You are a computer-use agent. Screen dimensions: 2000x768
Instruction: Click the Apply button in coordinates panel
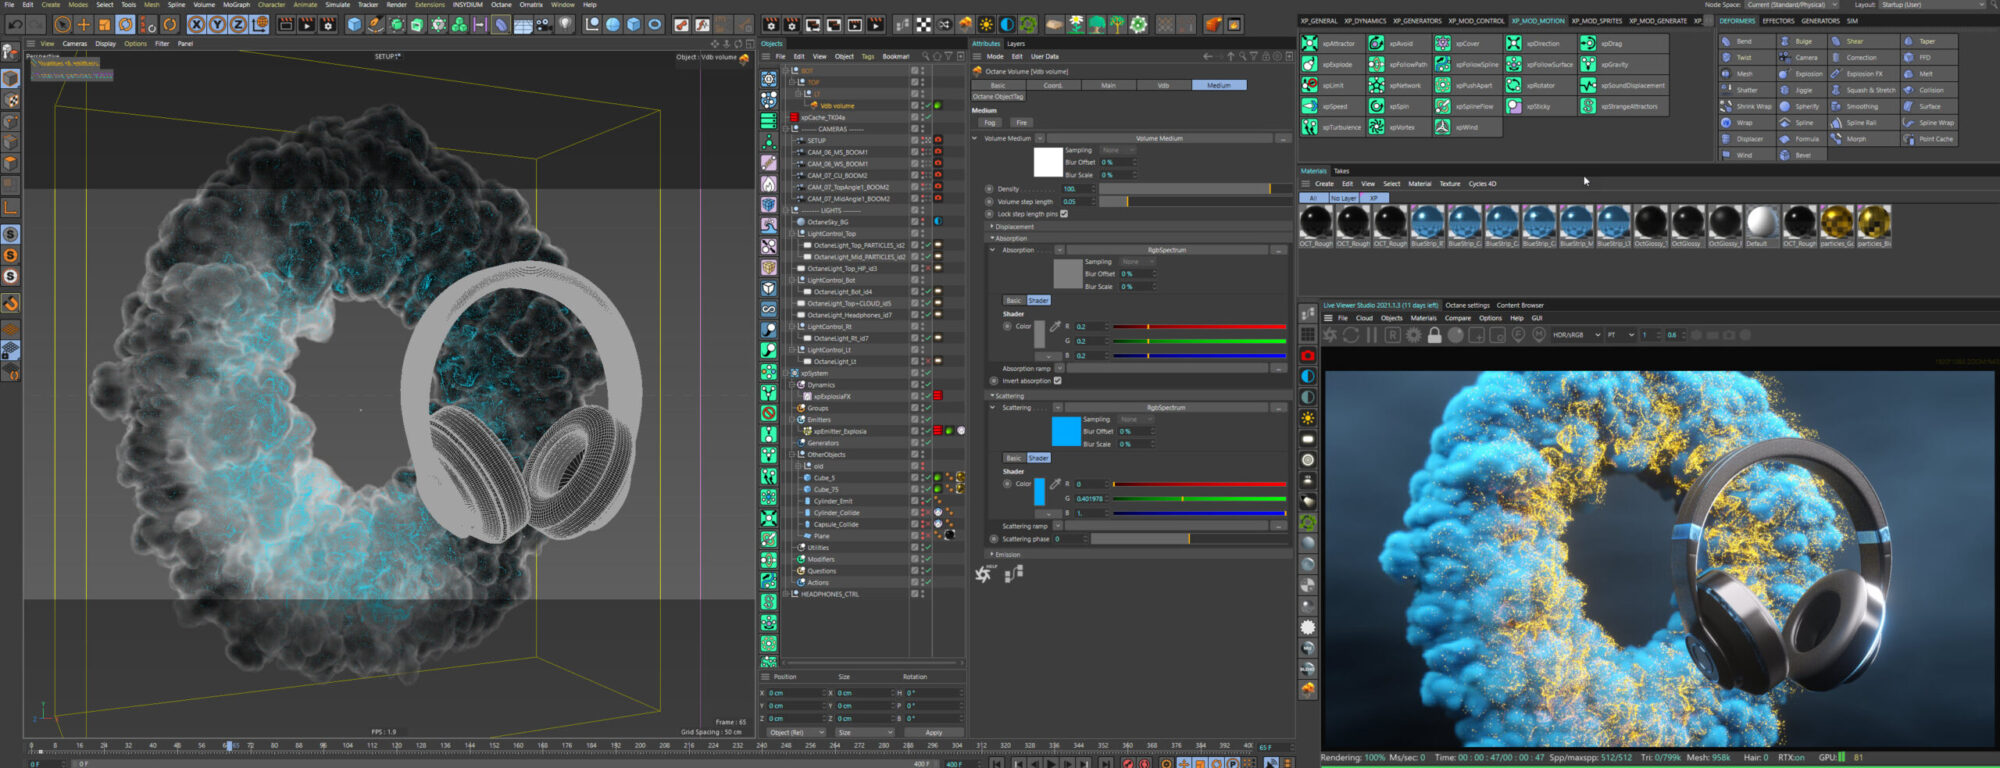(x=933, y=732)
